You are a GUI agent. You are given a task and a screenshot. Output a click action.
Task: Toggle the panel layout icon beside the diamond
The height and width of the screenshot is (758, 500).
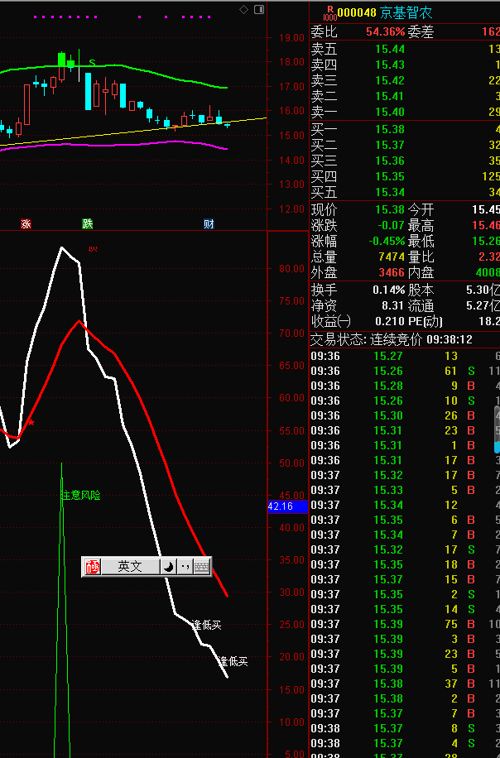pos(259,9)
